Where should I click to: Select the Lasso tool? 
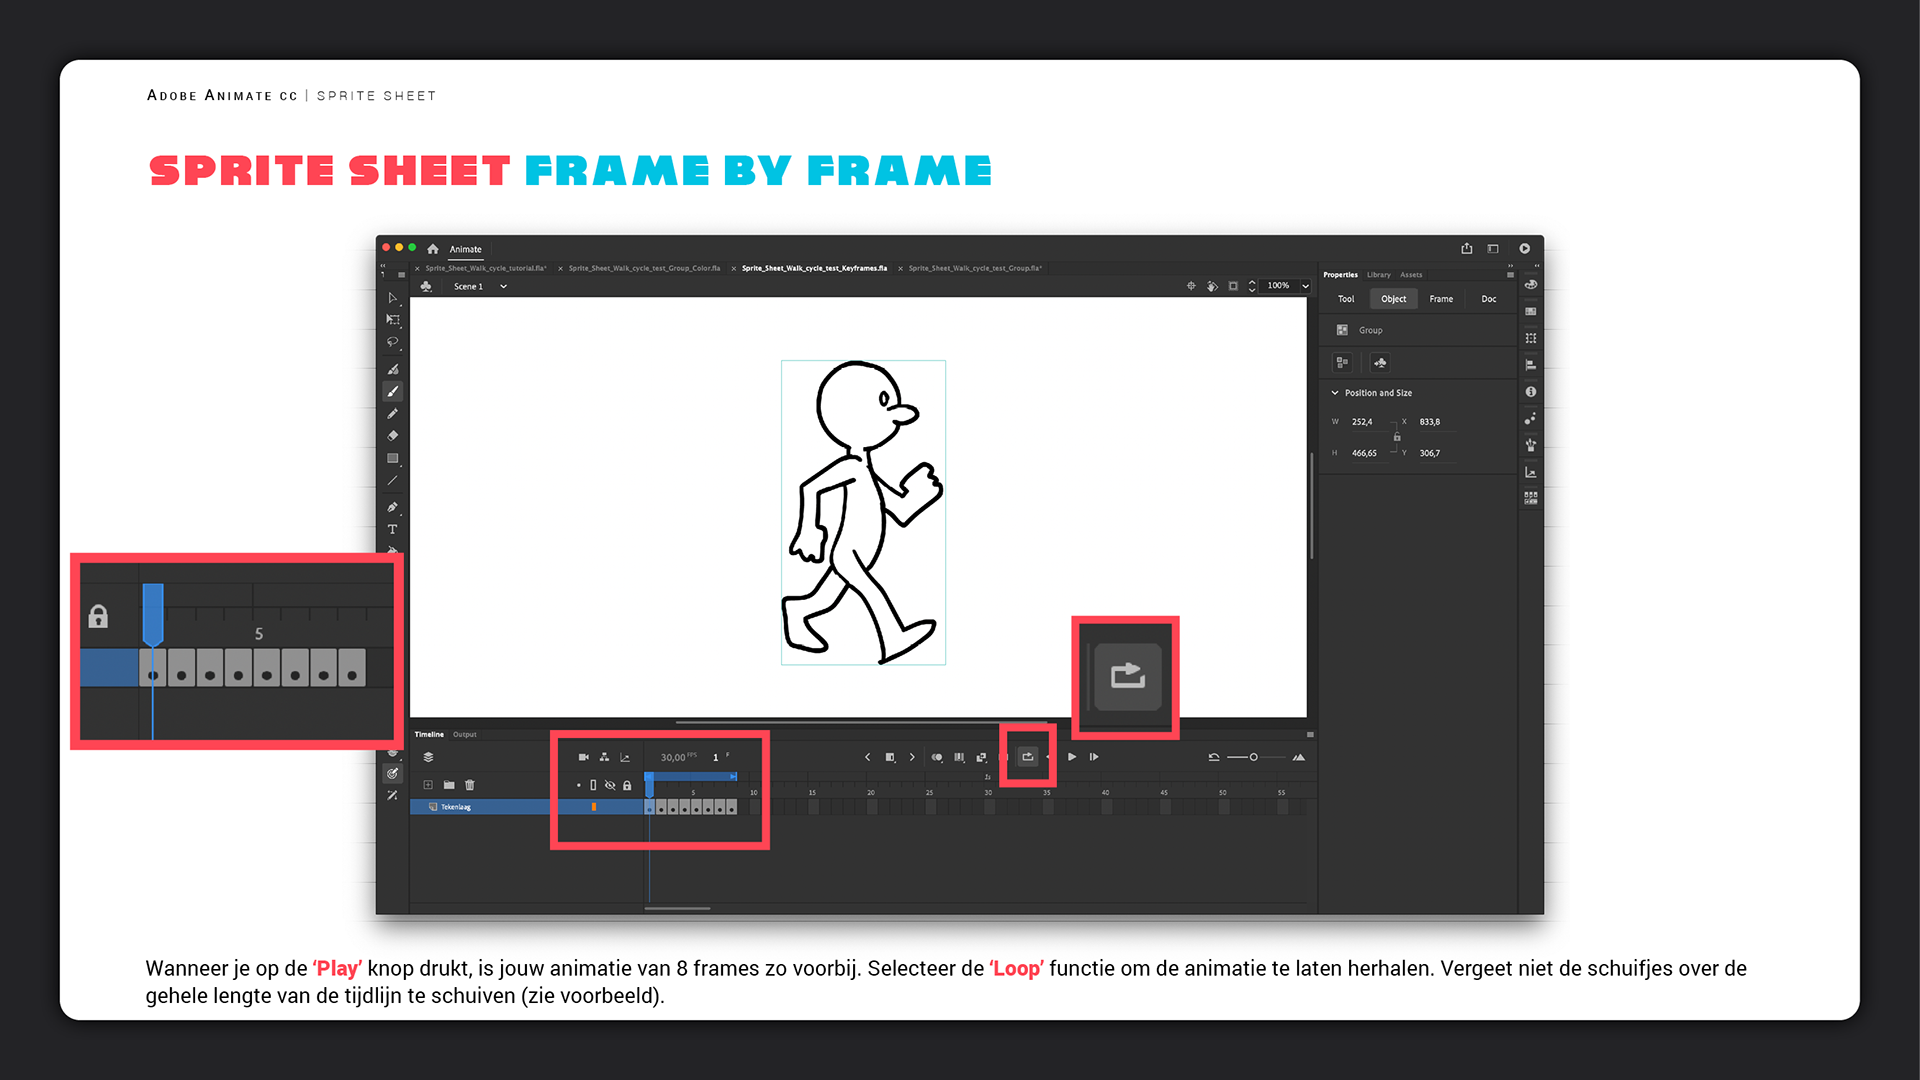click(x=392, y=342)
